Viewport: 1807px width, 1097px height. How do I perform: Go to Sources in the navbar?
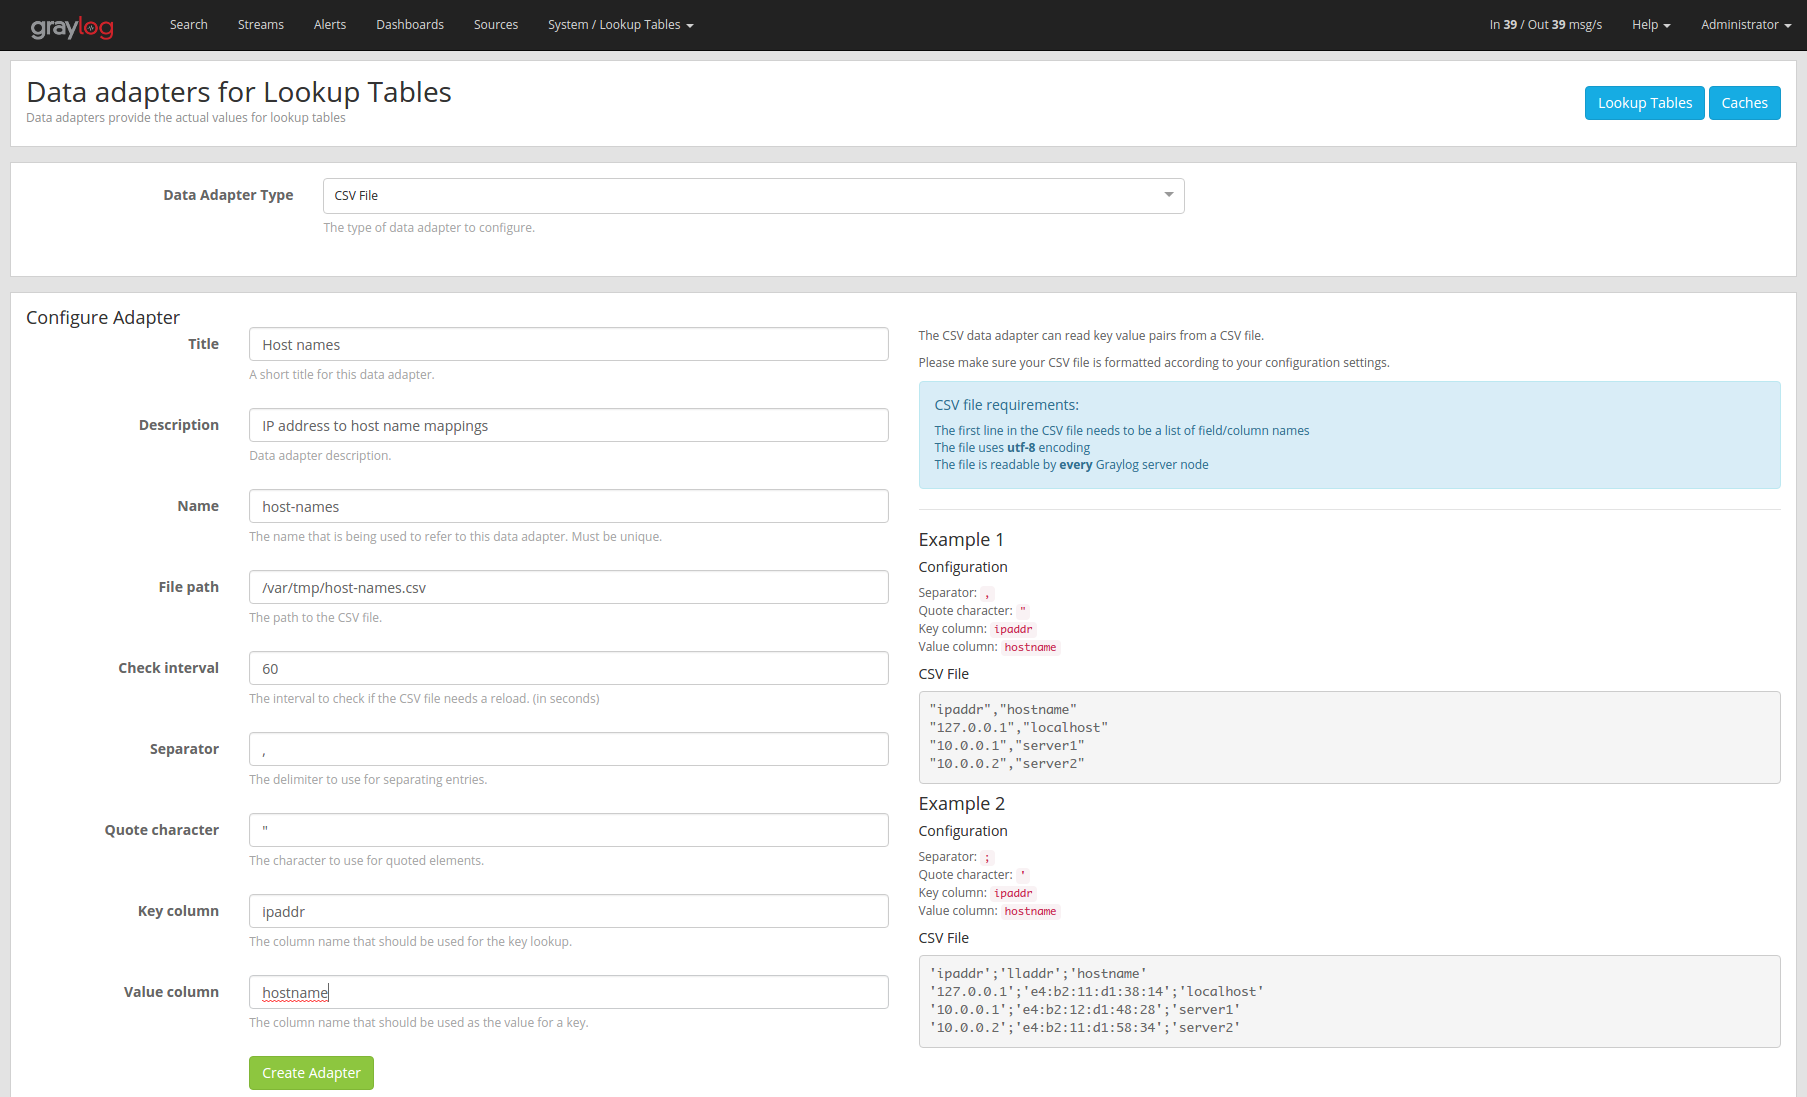(x=495, y=25)
